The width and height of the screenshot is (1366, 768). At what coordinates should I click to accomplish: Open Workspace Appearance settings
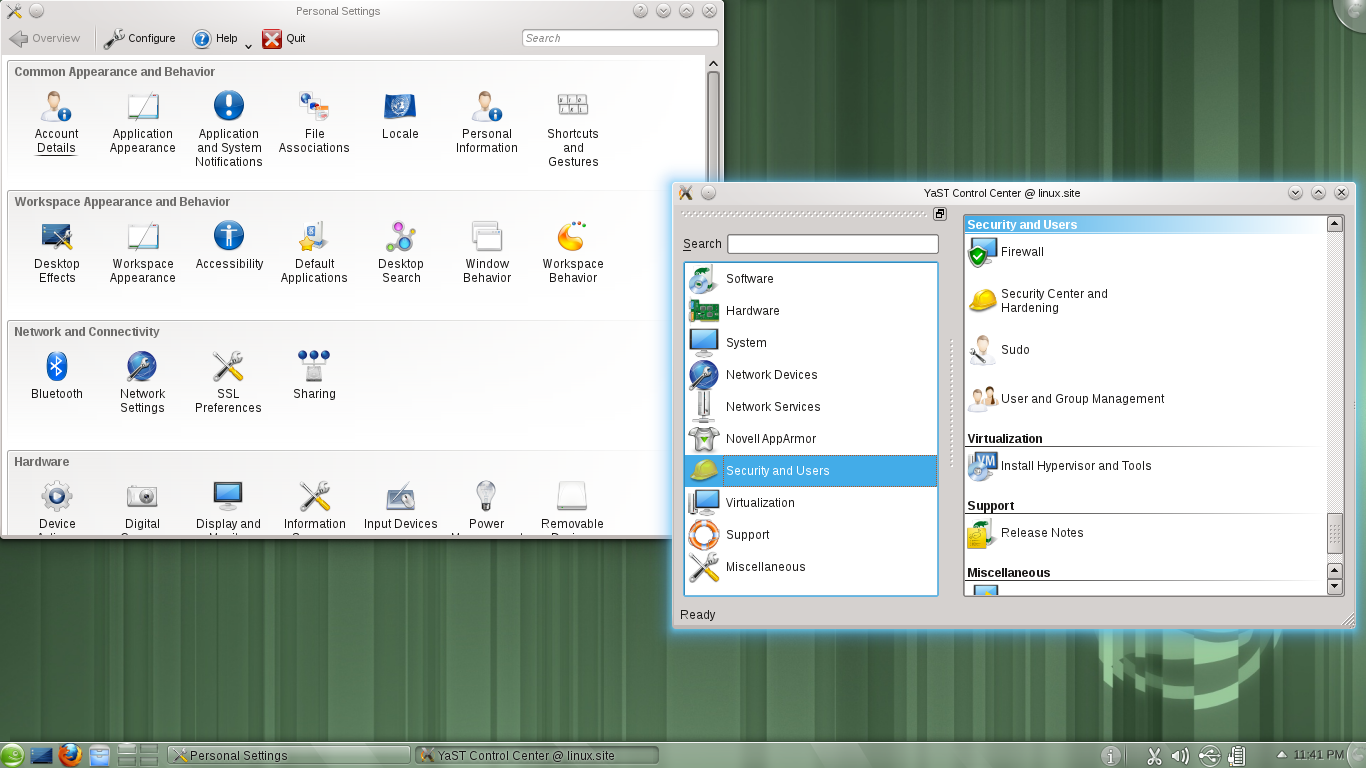[142, 252]
